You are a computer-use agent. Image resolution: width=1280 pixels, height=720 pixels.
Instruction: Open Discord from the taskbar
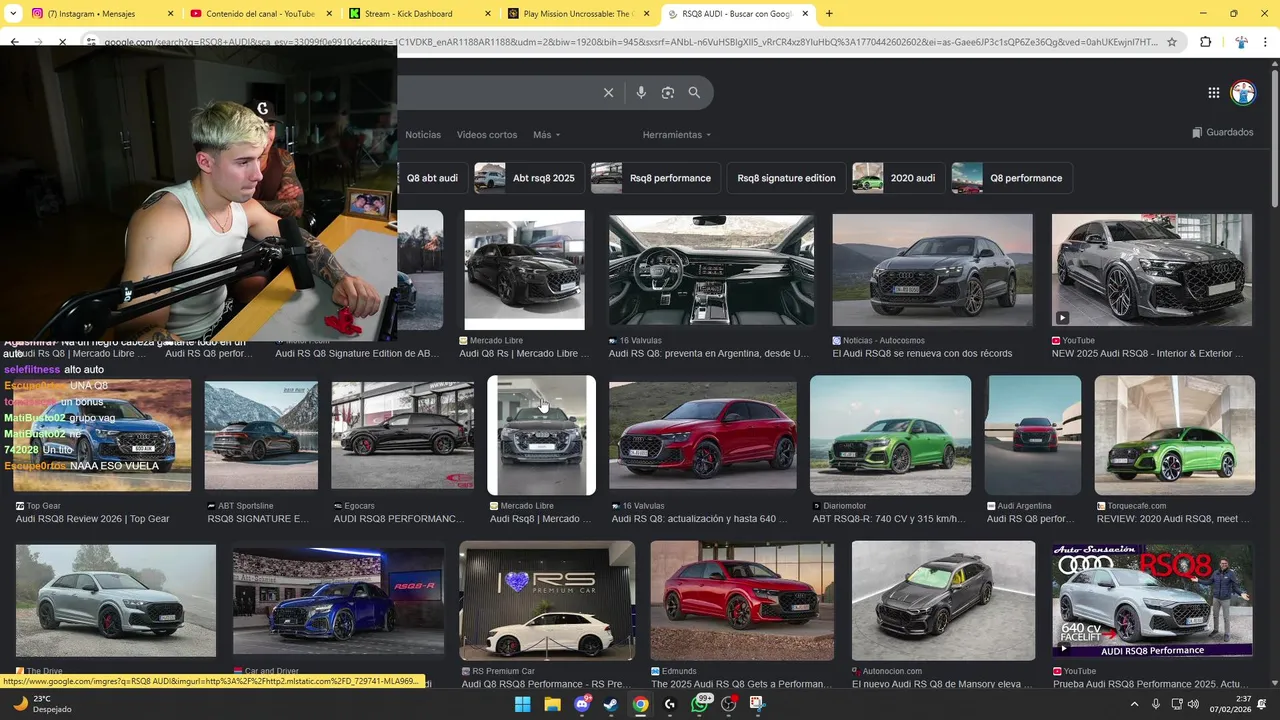583,704
